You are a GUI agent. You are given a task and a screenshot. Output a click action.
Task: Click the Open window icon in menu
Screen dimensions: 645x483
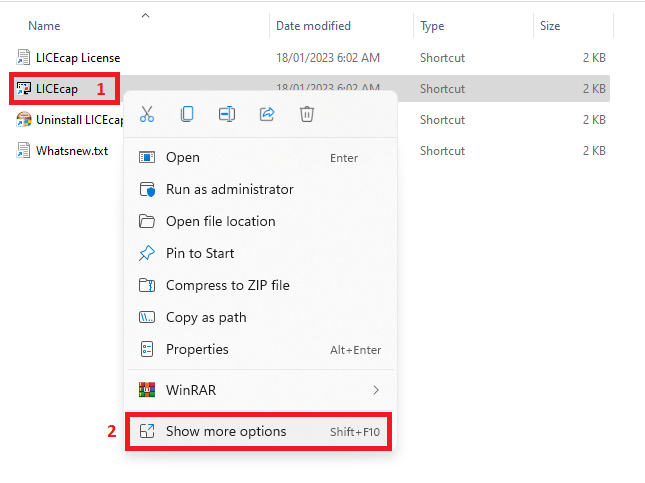click(147, 158)
